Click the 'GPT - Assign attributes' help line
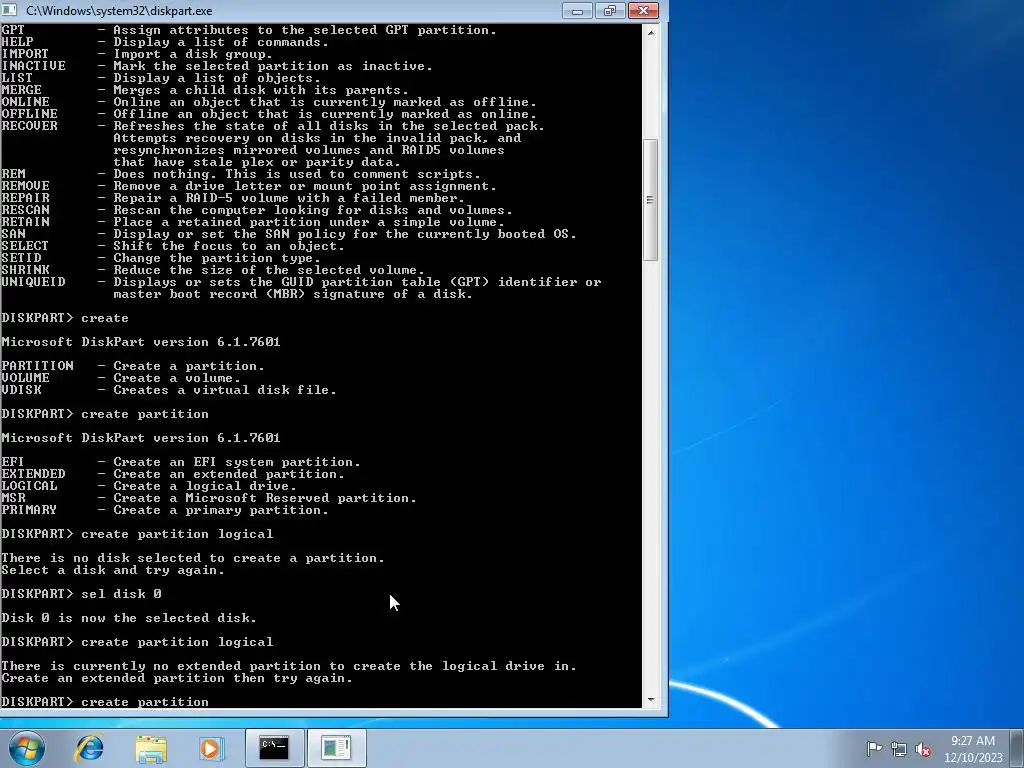This screenshot has width=1024, height=768. pos(248,30)
